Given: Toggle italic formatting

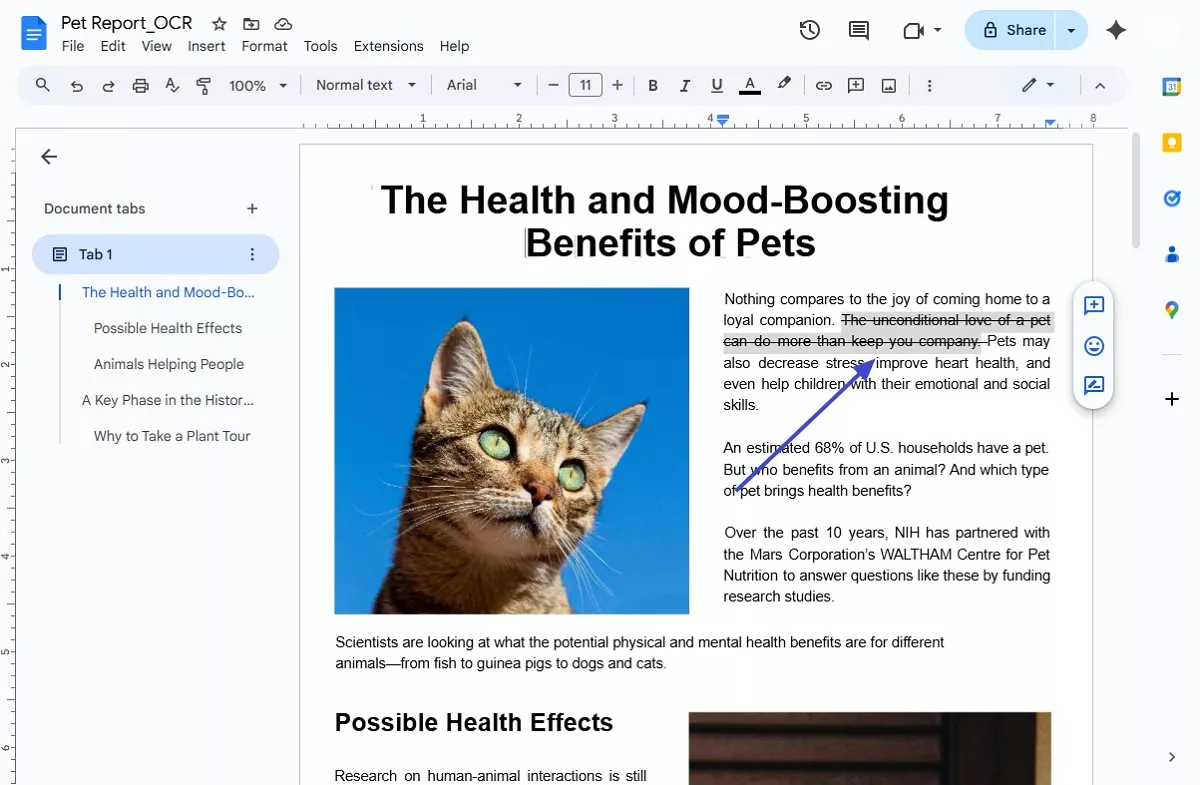Looking at the screenshot, I should [685, 85].
